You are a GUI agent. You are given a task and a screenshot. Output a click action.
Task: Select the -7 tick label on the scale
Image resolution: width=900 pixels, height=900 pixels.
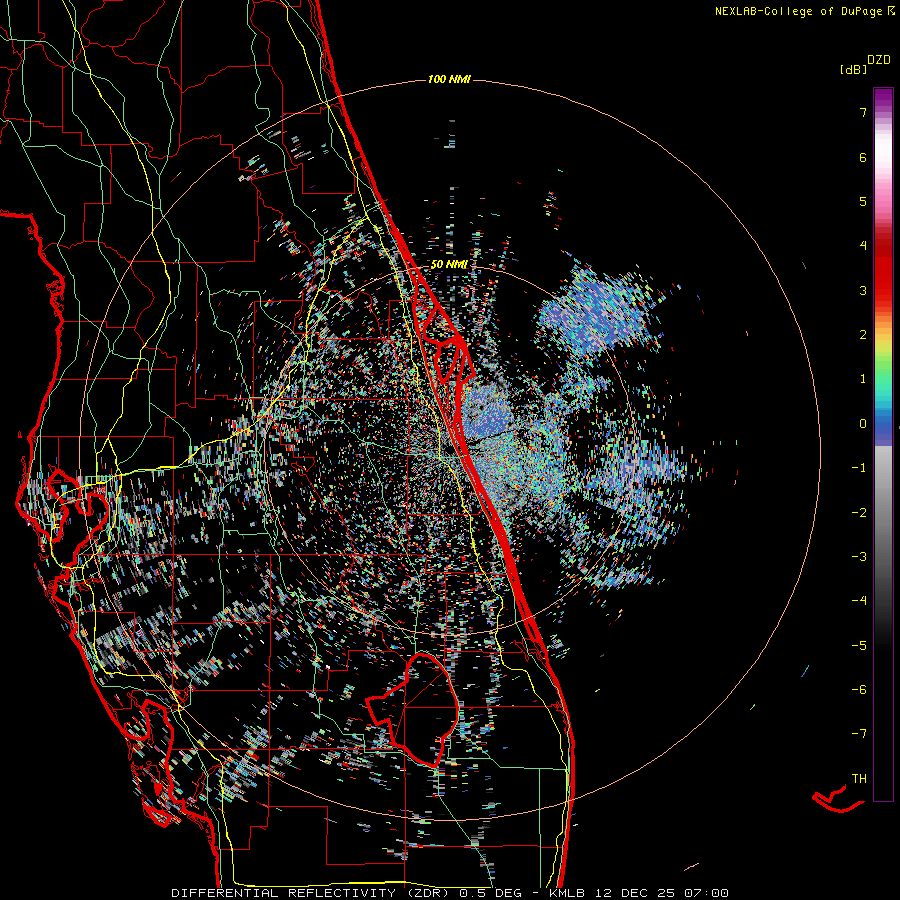point(859,734)
